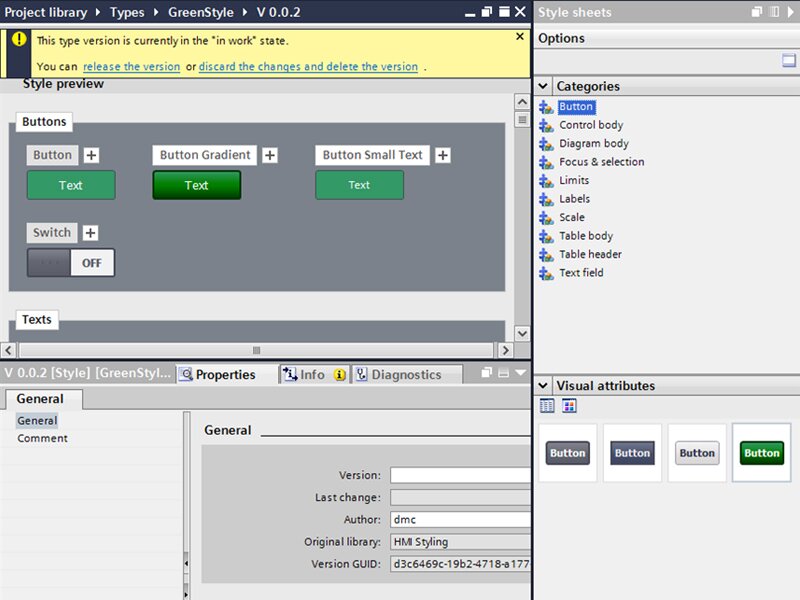Screen dimensions: 800x600
Task: Select the Text field category
Action: 581,273
